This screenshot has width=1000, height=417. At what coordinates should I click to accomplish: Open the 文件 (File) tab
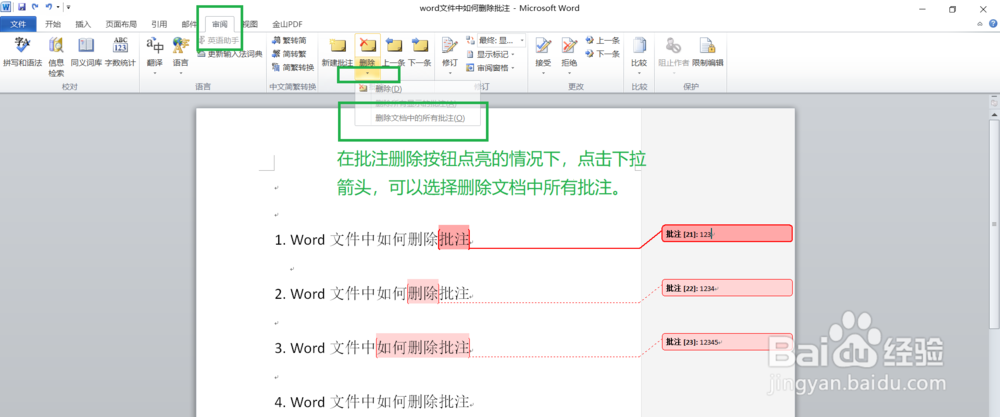coord(18,24)
